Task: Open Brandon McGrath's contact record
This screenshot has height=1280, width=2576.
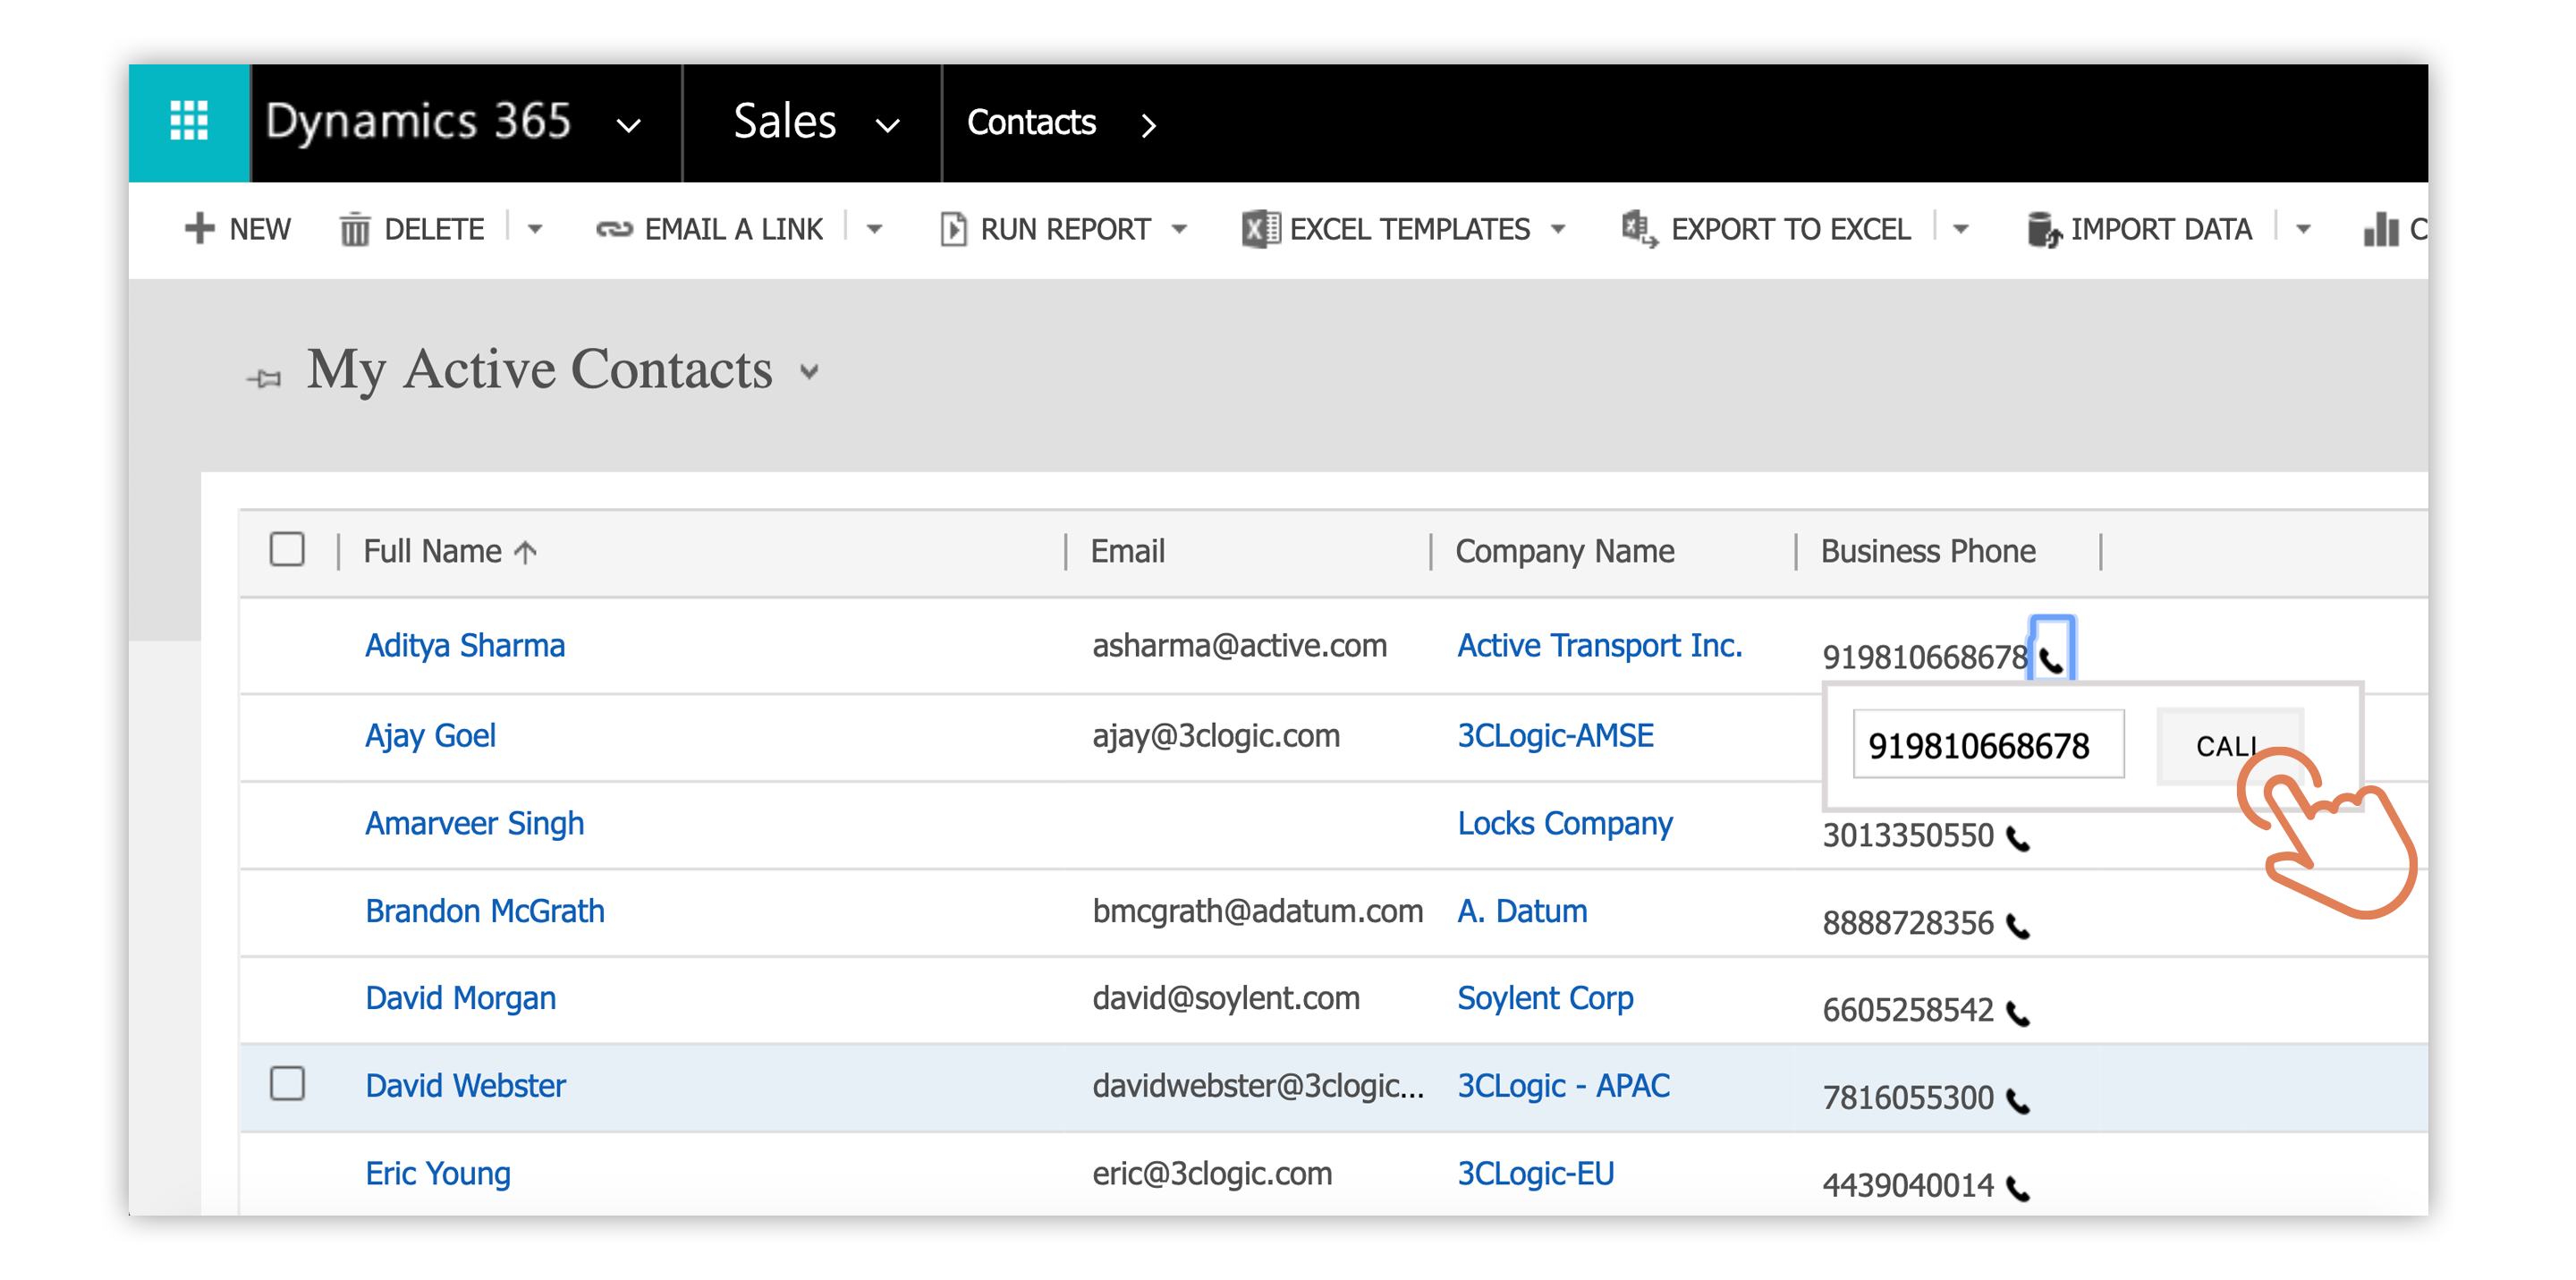Action: [485, 911]
